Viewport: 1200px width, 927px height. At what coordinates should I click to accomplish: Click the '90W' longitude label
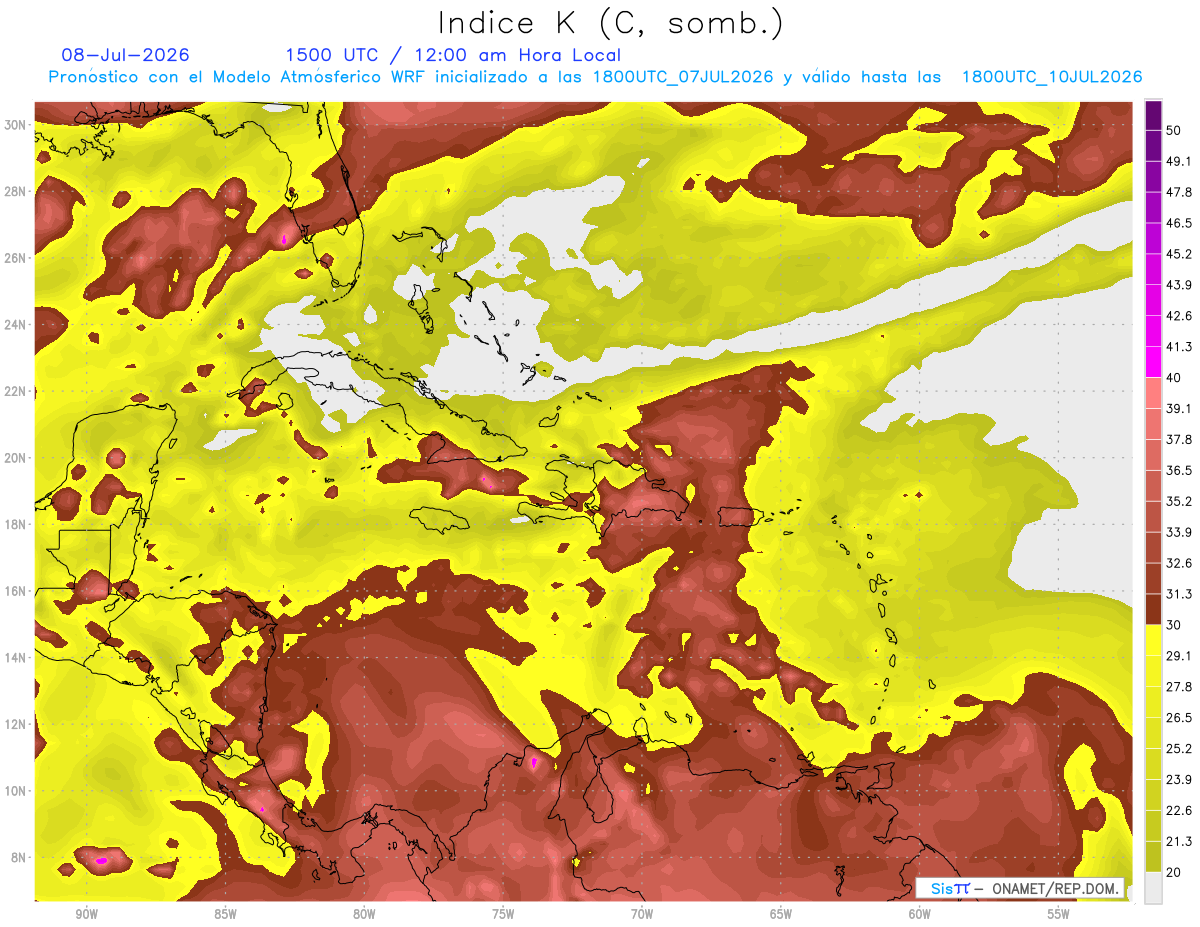coord(86,914)
